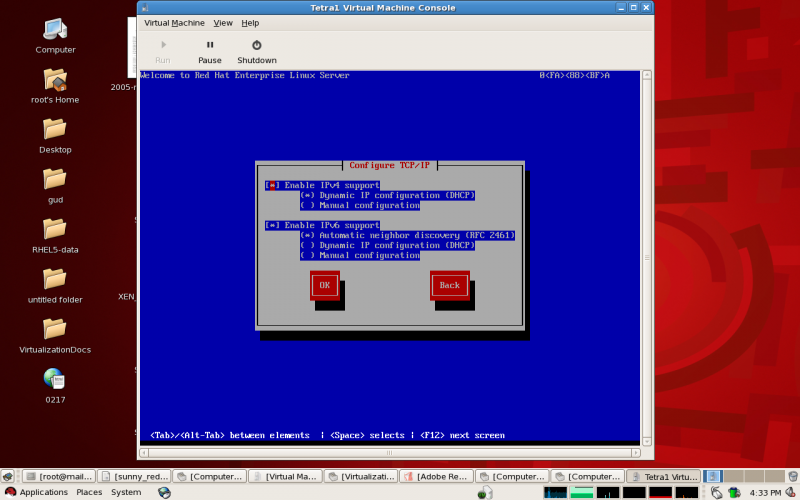Switch to the Virtual Ma... taskbar window
800x500 pixels.
pyautogui.click(x=285, y=477)
